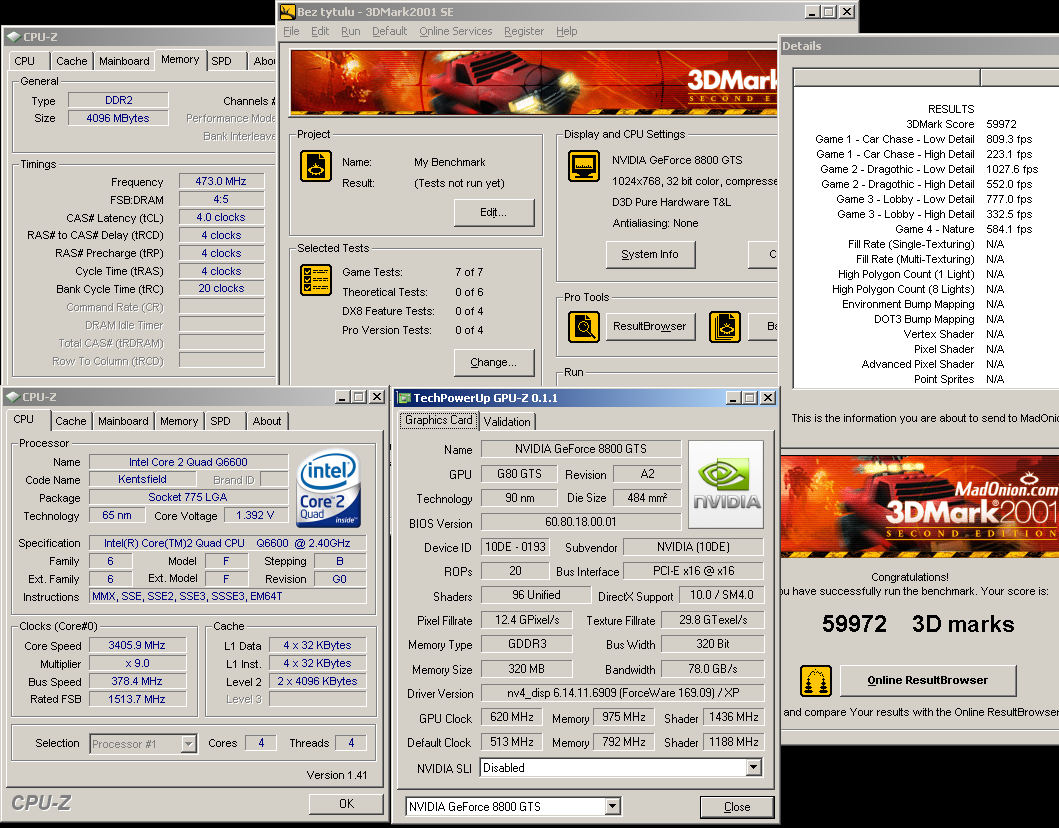The height and width of the screenshot is (828, 1059).
Task: Click the GPU Clock 620 MHz field
Action: coord(512,717)
